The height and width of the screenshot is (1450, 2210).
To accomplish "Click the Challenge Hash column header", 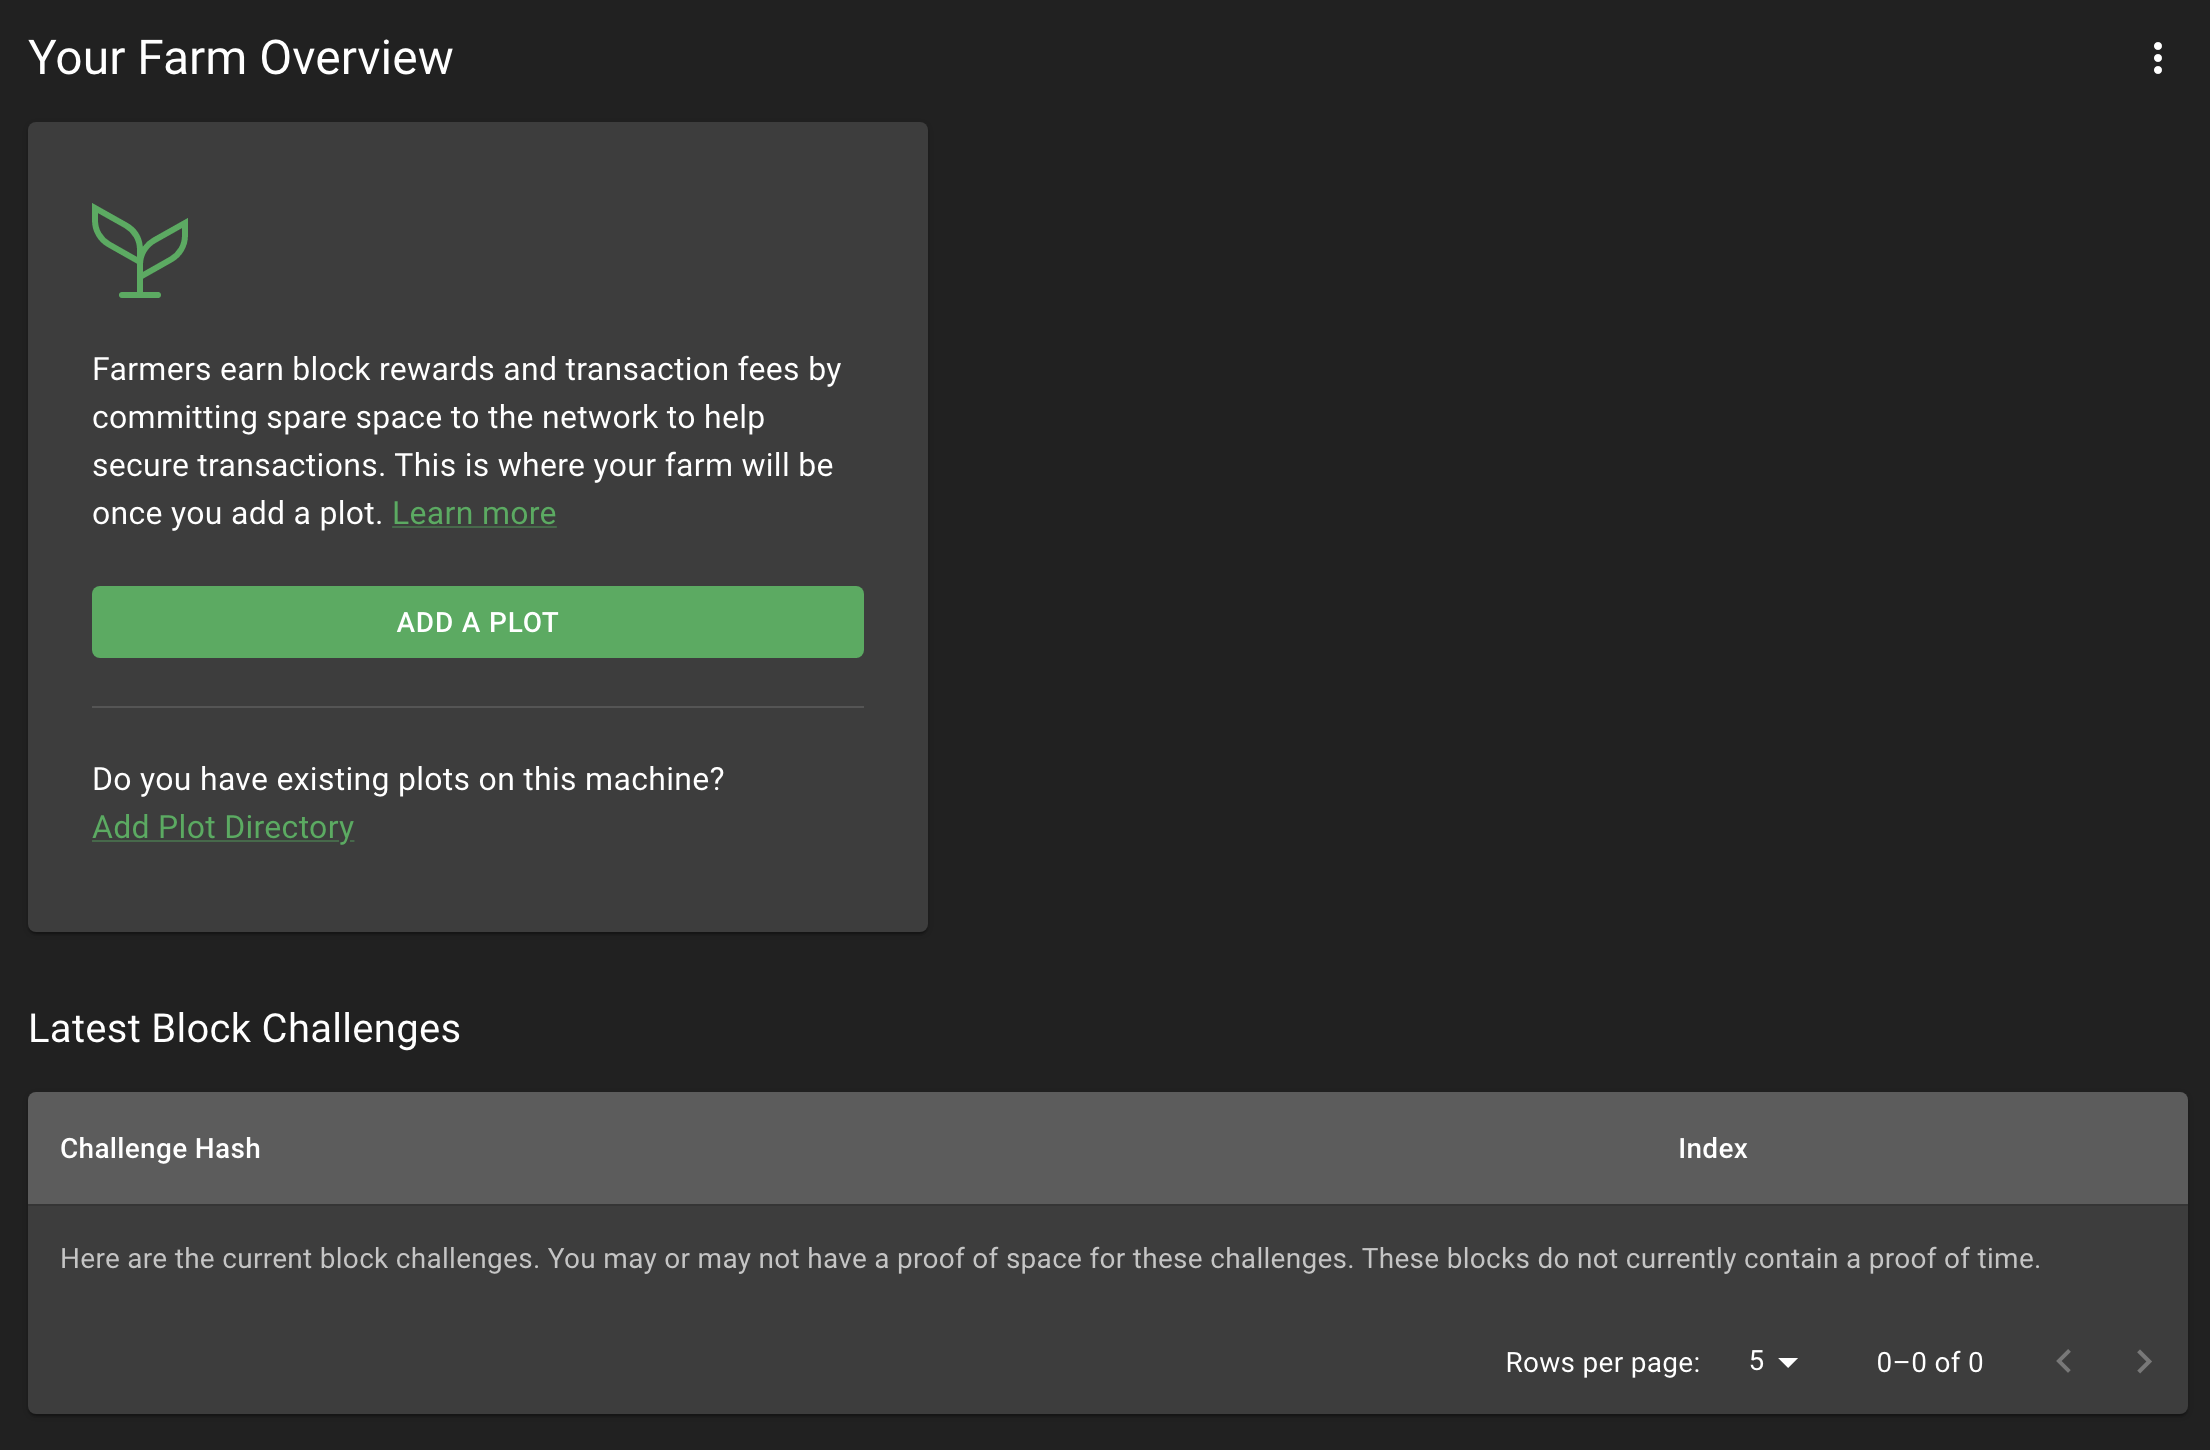I will 160,1148.
